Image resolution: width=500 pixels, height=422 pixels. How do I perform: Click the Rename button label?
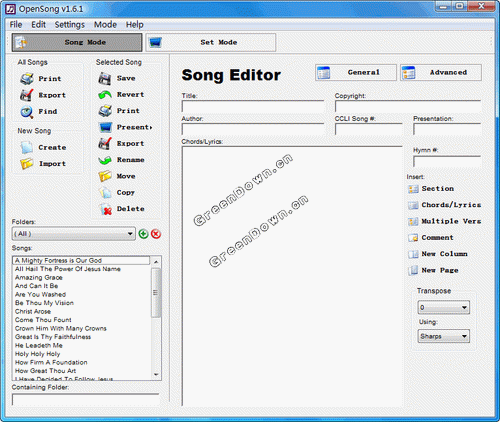point(130,160)
